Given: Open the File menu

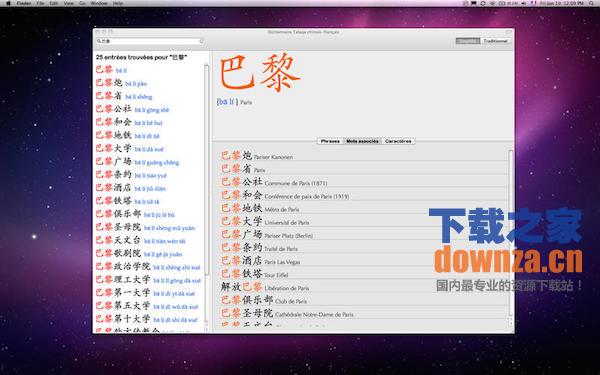Looking at the screenshot, I should pyautogui.click(x=40, y=3).
